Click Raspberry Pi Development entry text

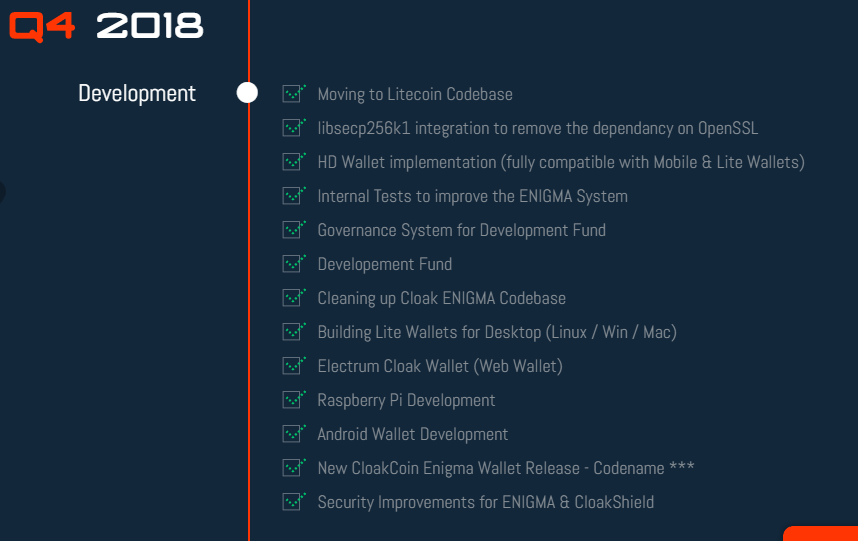(x=406, y=400)
